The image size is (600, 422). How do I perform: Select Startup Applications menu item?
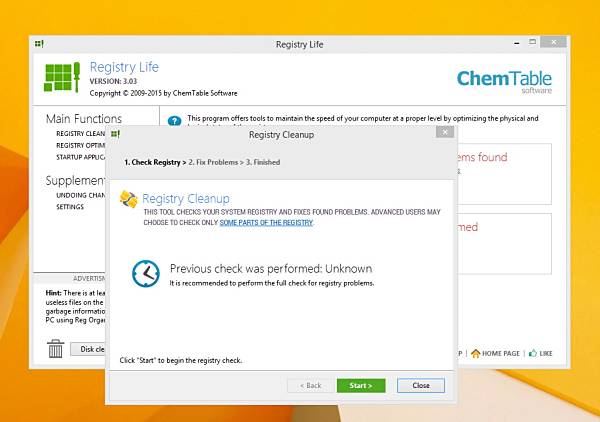(80, 157)
